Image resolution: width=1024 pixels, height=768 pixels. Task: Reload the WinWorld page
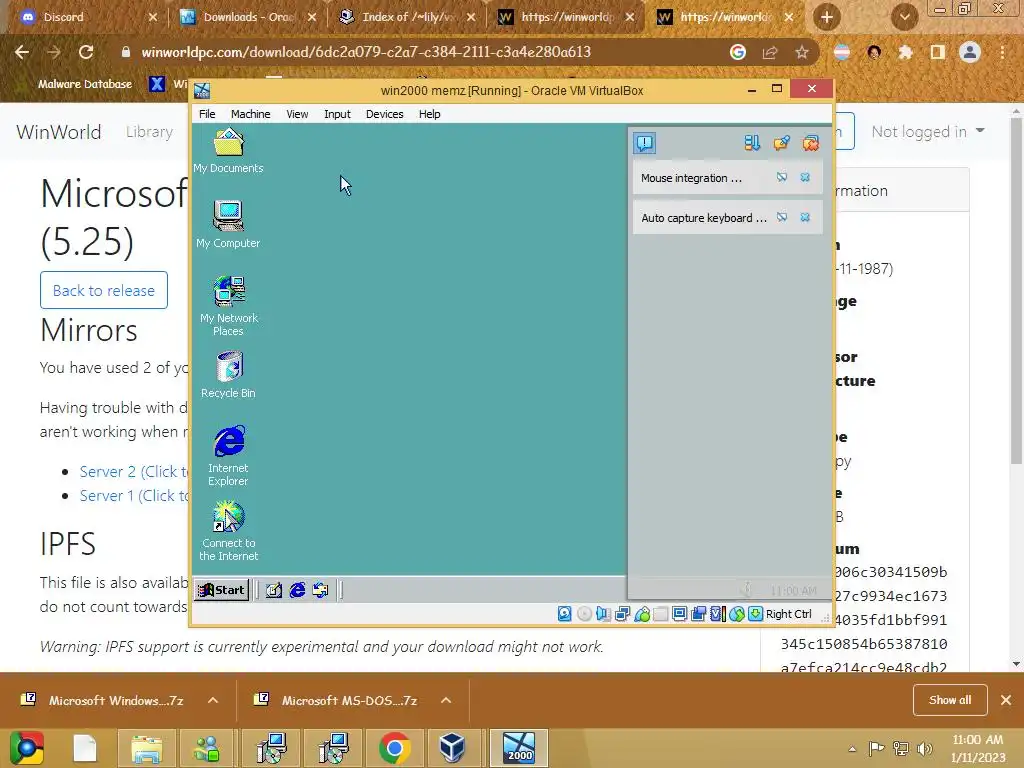86,52
